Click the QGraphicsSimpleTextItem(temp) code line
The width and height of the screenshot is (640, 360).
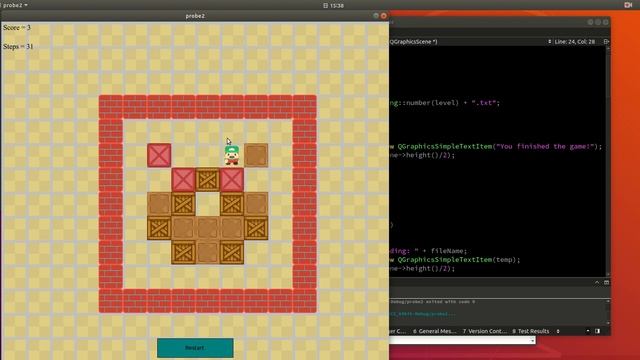point(455,260)
